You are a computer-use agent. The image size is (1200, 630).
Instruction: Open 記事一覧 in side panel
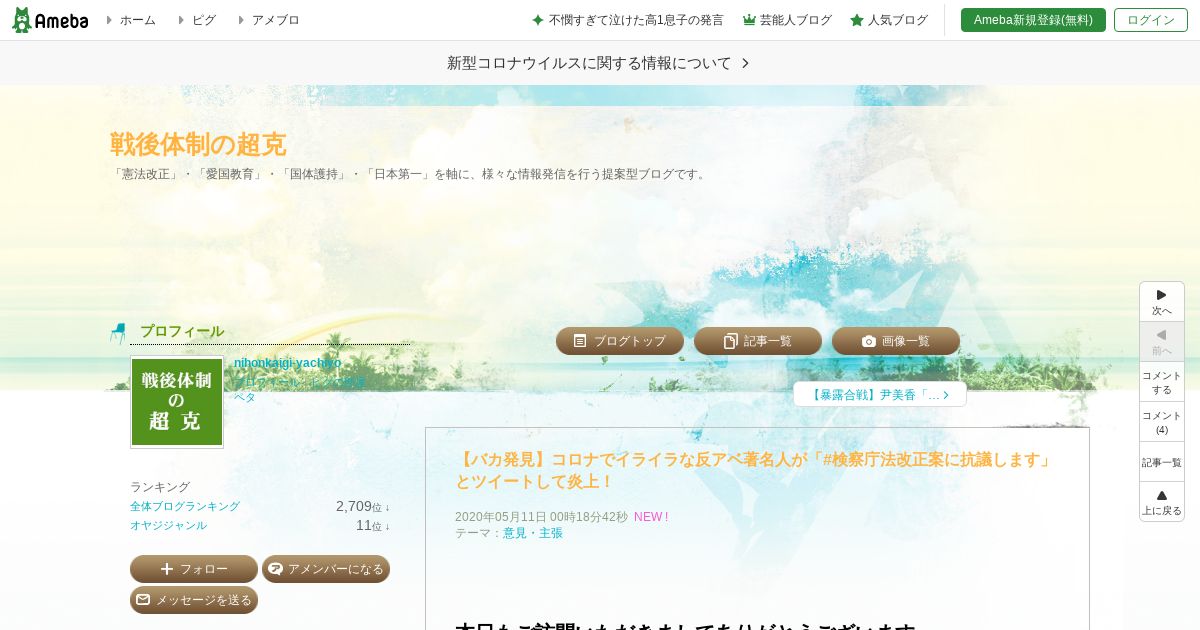coord(1162,462)
